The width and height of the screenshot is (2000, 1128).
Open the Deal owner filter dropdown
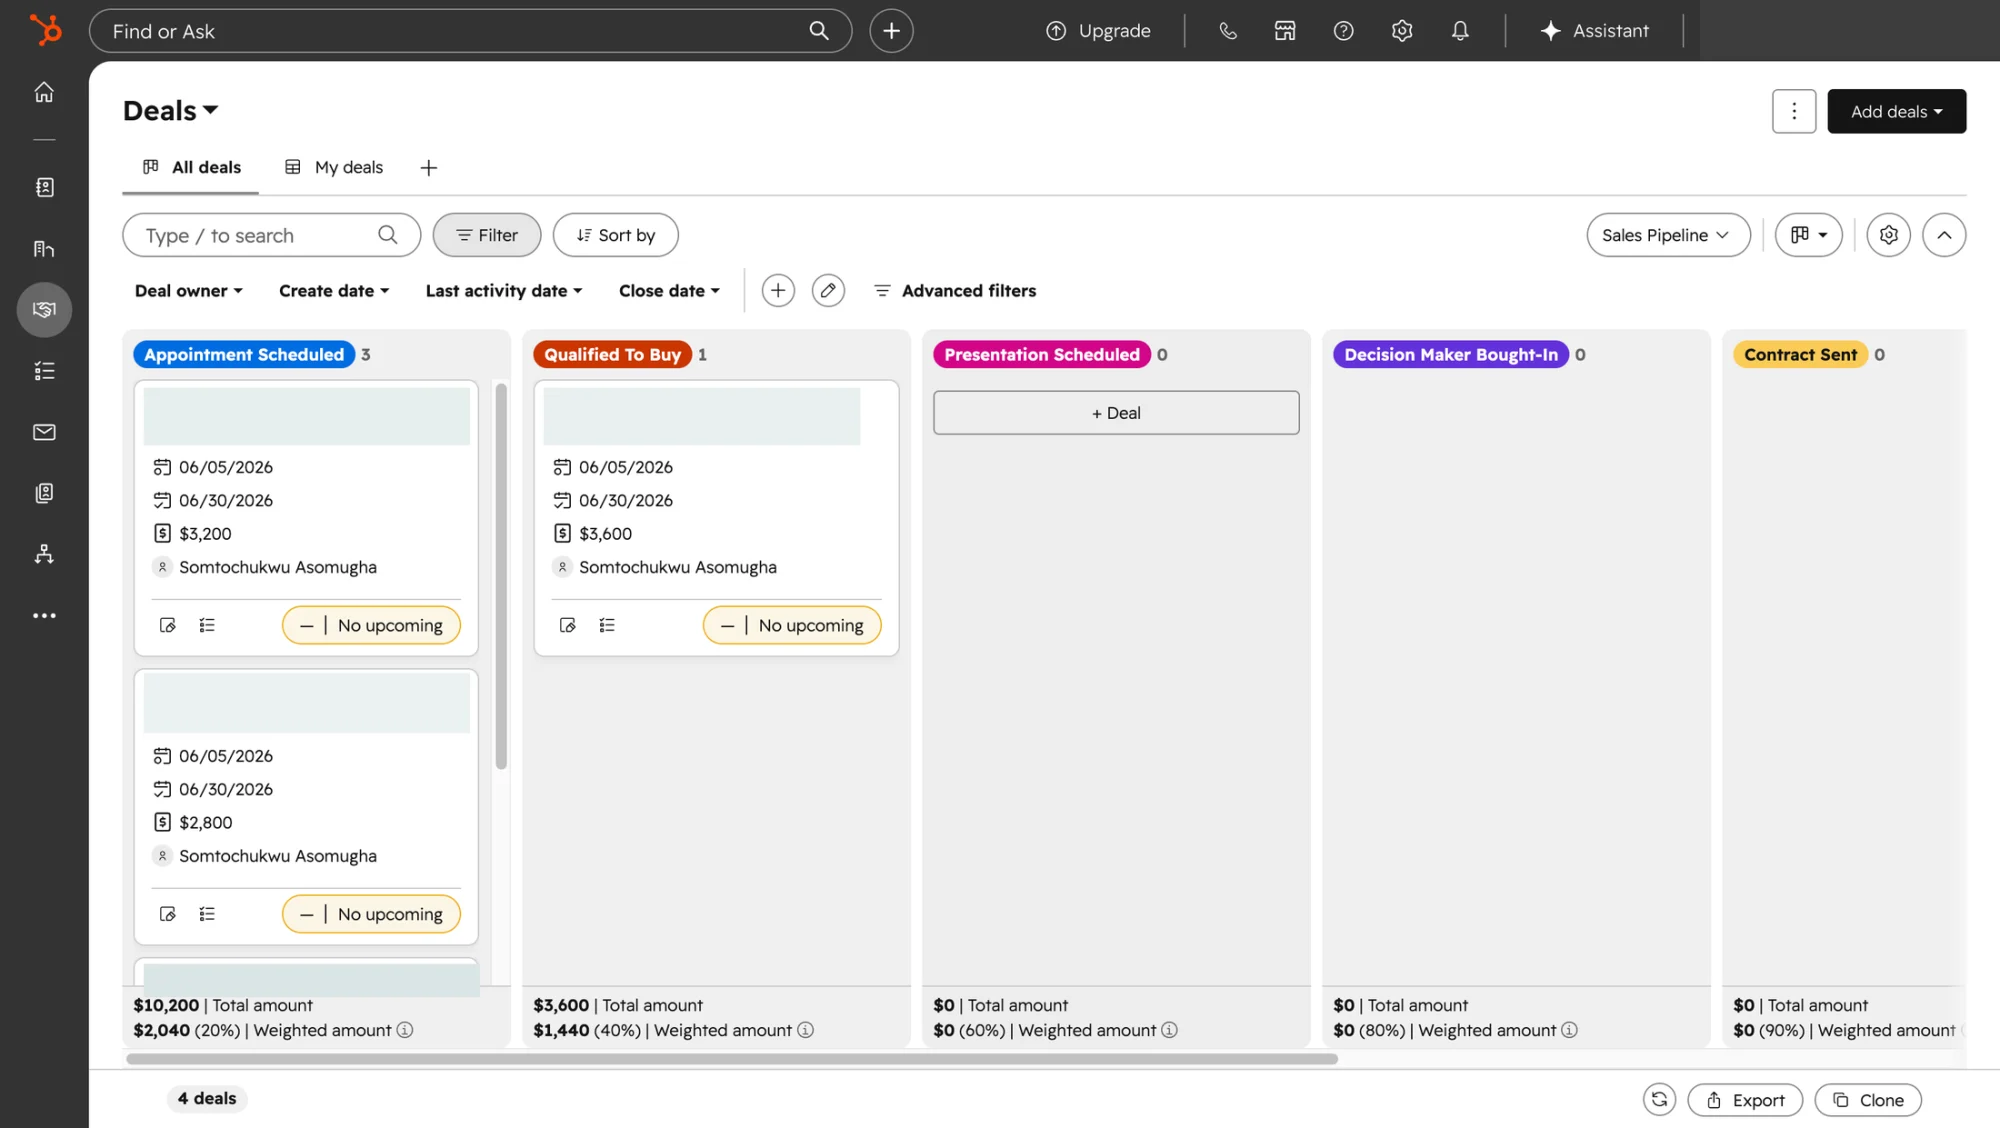188,291
